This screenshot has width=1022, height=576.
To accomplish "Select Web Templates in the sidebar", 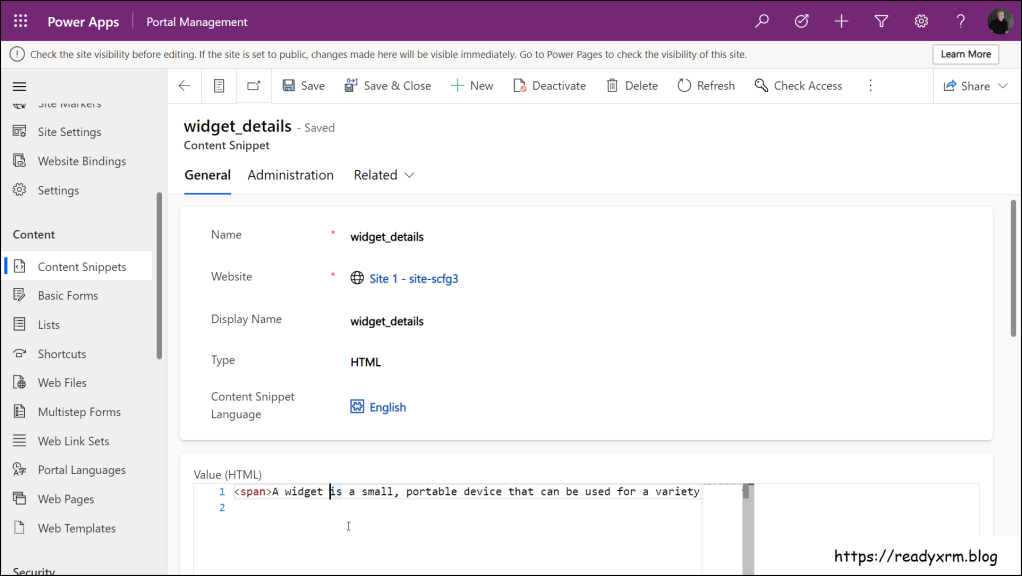I will click(76, 528).
